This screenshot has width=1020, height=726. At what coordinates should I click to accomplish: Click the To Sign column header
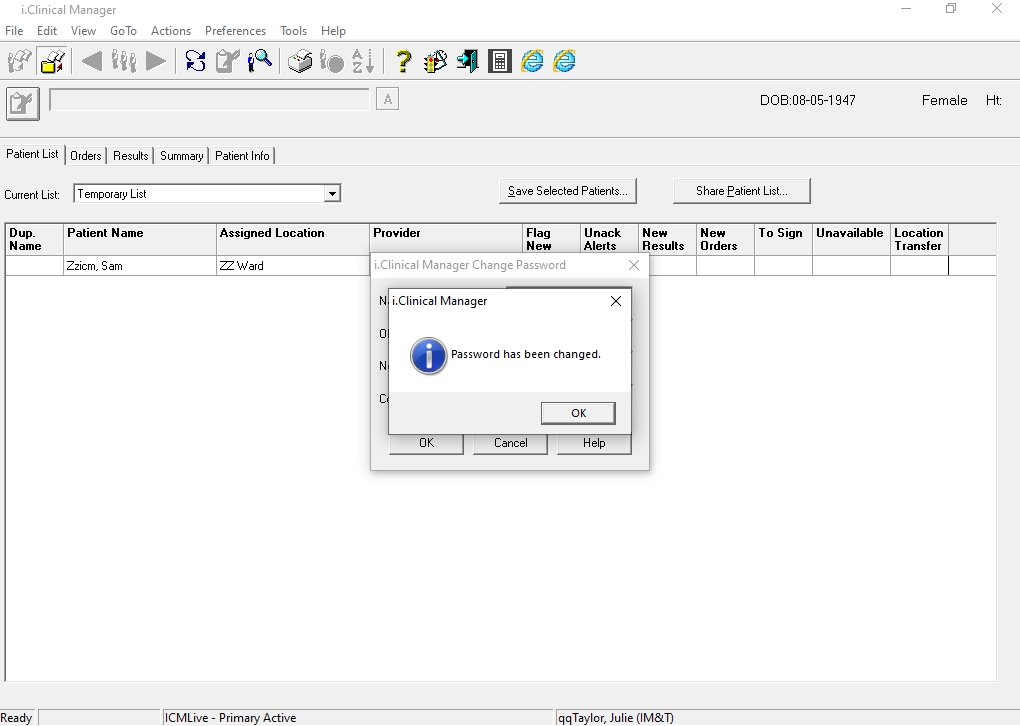[783, 239]
